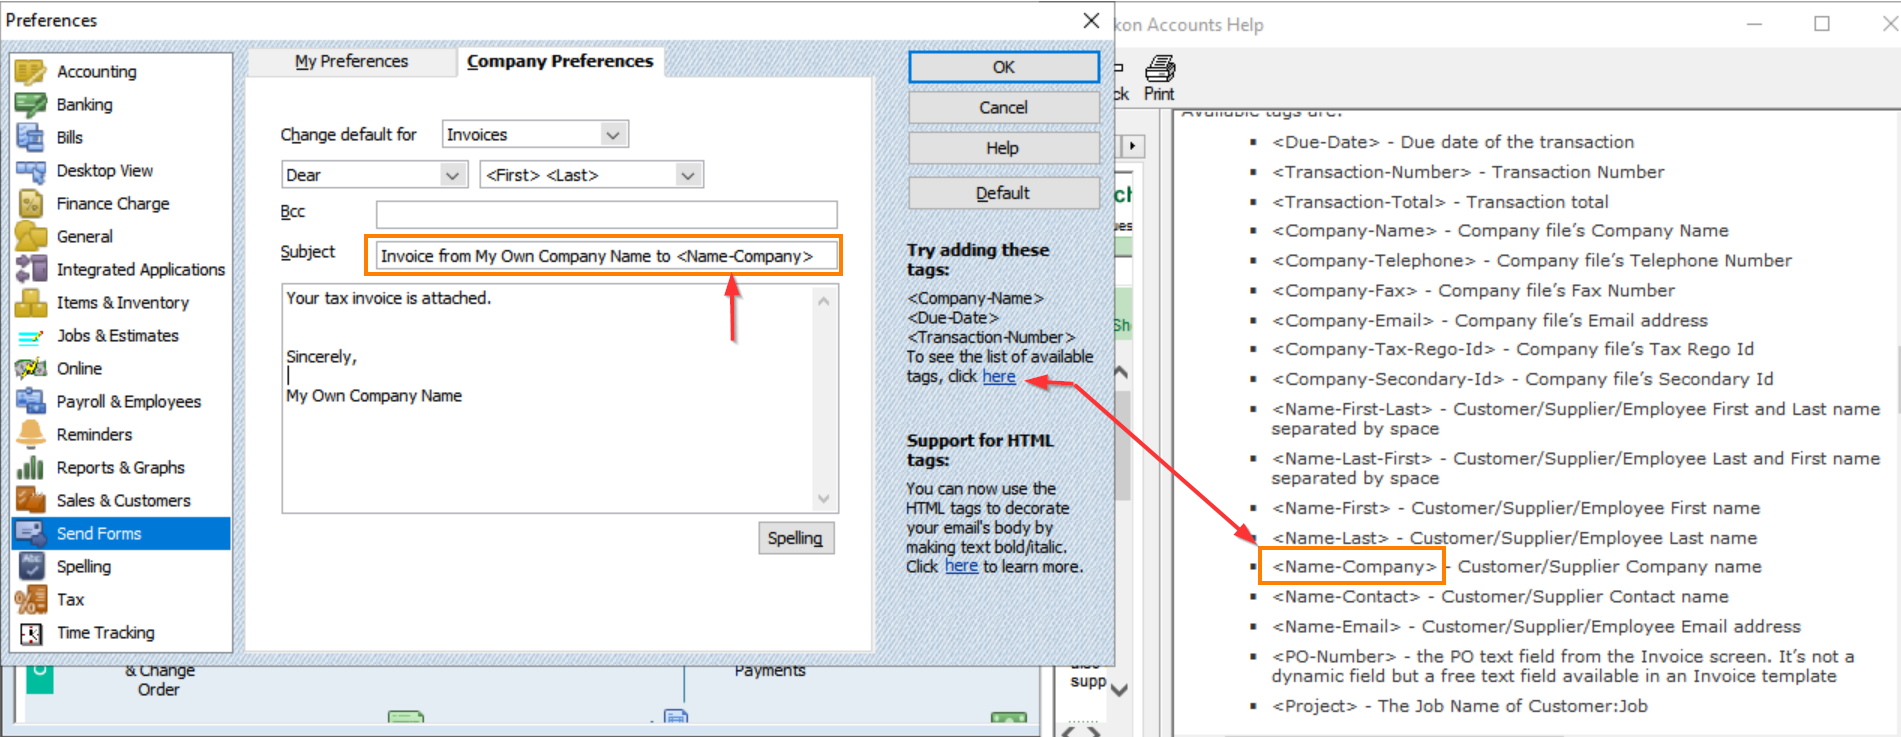Open Accounting preferences icon
Image resolution: width=1901 pixels, height=737 pixels.
click(x=31, y=71)
